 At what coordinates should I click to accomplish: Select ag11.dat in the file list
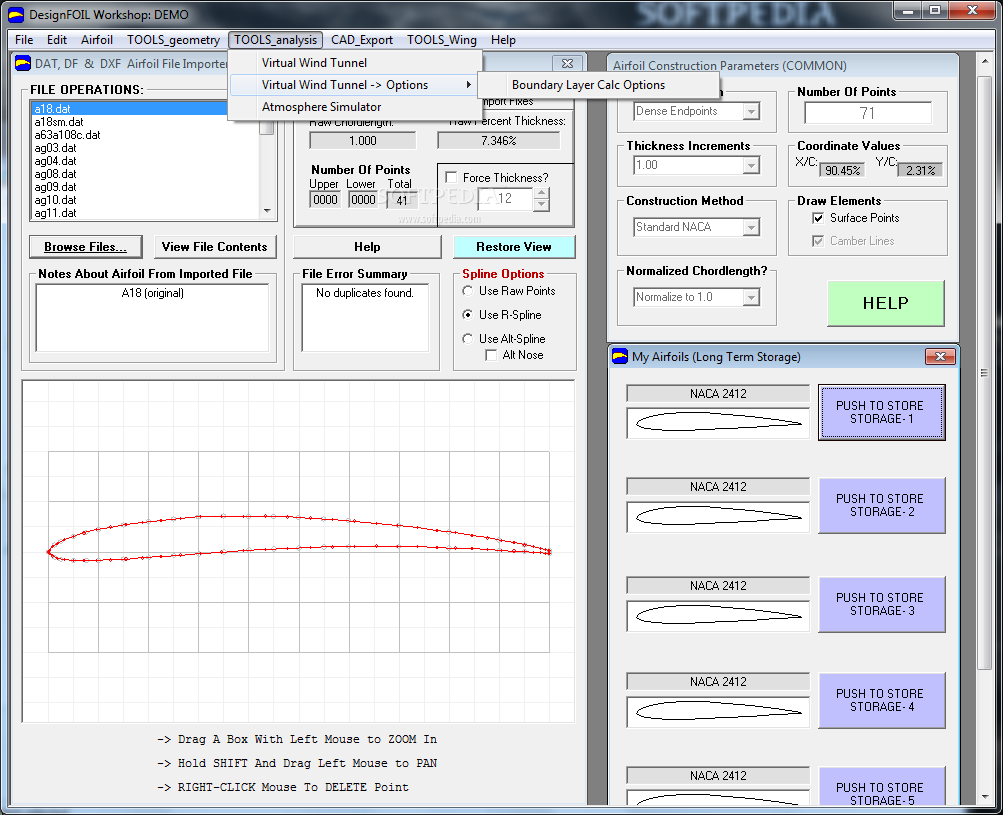coord(146,213)
